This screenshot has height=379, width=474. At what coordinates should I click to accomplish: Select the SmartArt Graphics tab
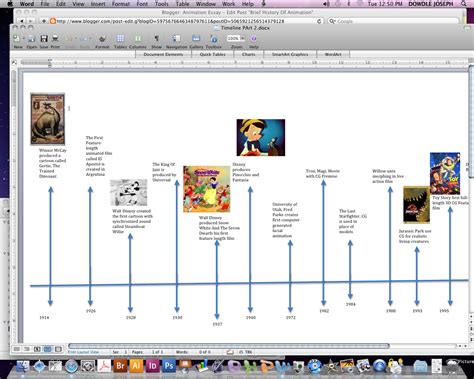(290, 54)
